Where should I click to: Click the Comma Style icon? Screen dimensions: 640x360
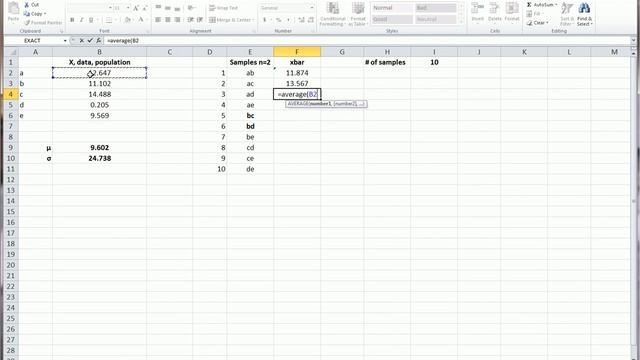click(x=288, y=20)
